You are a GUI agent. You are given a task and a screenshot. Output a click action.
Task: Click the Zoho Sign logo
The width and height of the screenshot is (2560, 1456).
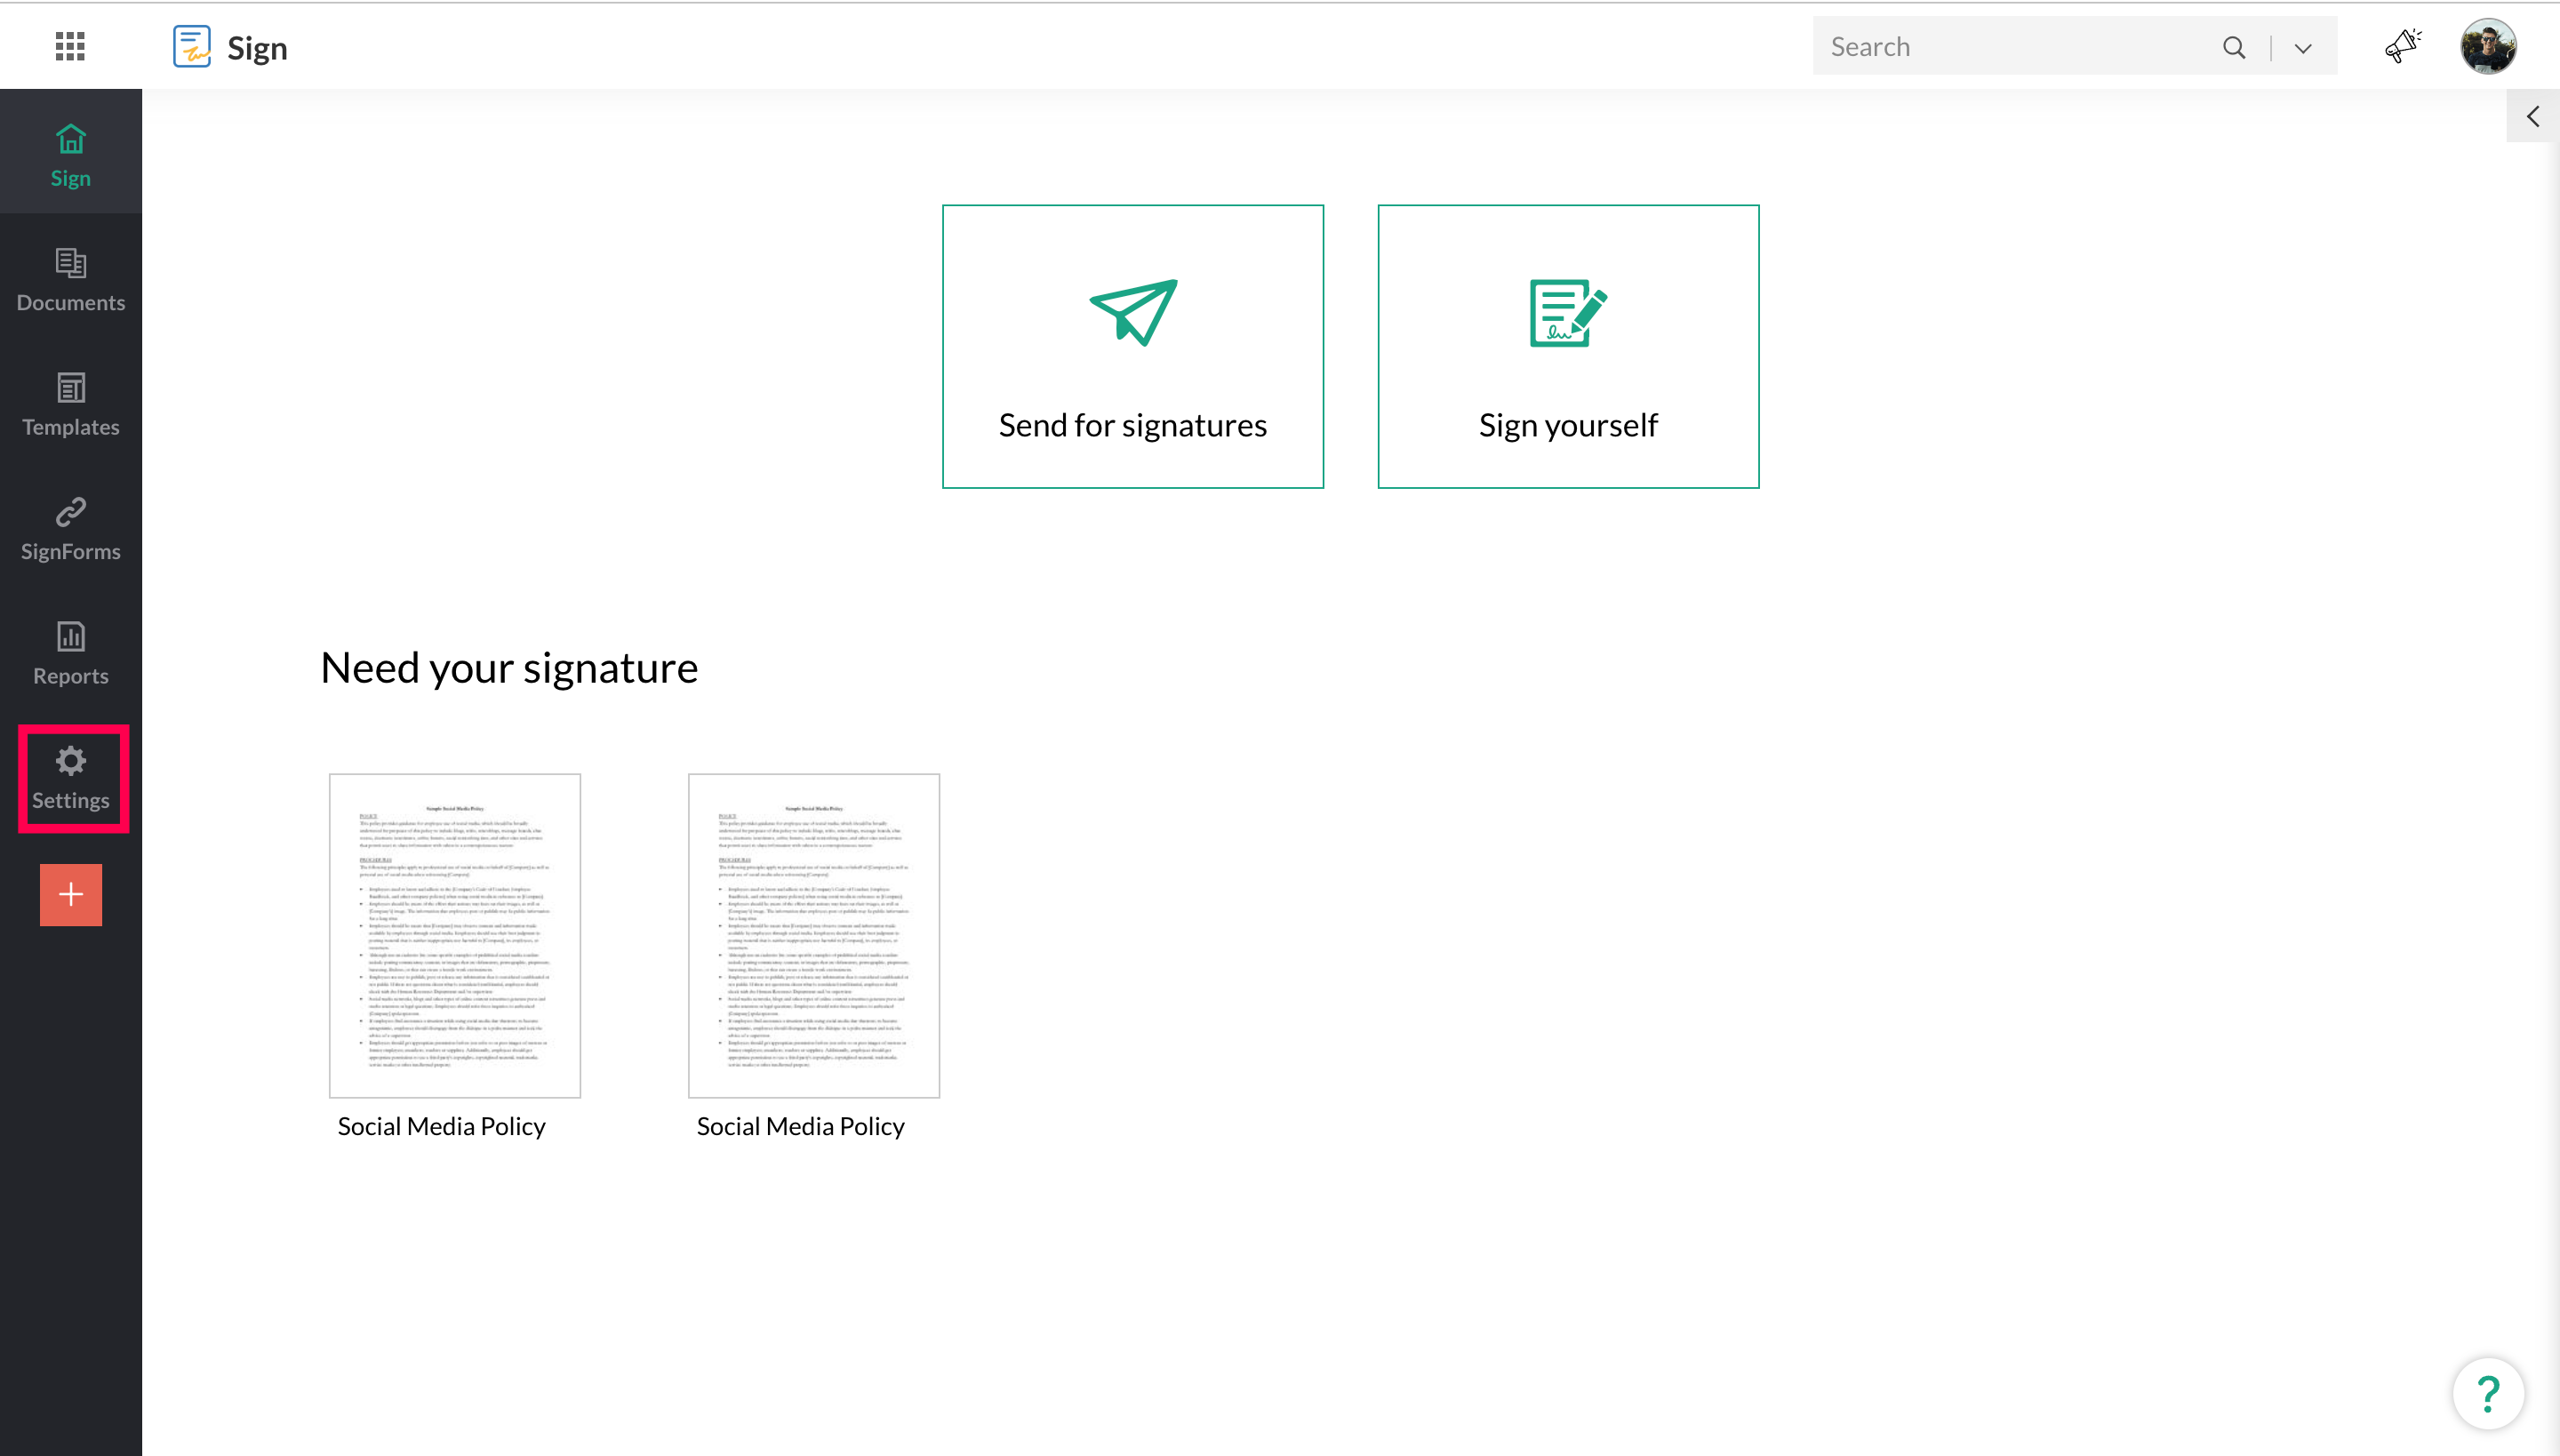click(x=191, y=47)
